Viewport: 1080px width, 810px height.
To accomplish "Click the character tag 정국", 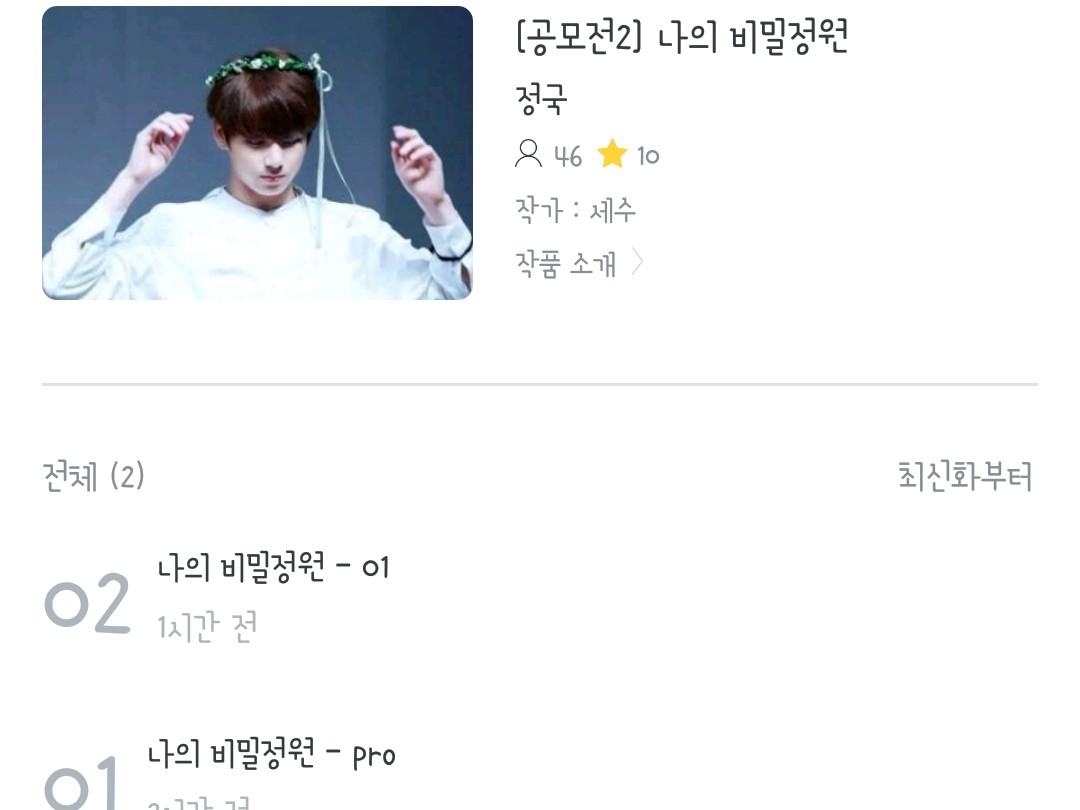I will pyautogui.click(x=541, y=99).
